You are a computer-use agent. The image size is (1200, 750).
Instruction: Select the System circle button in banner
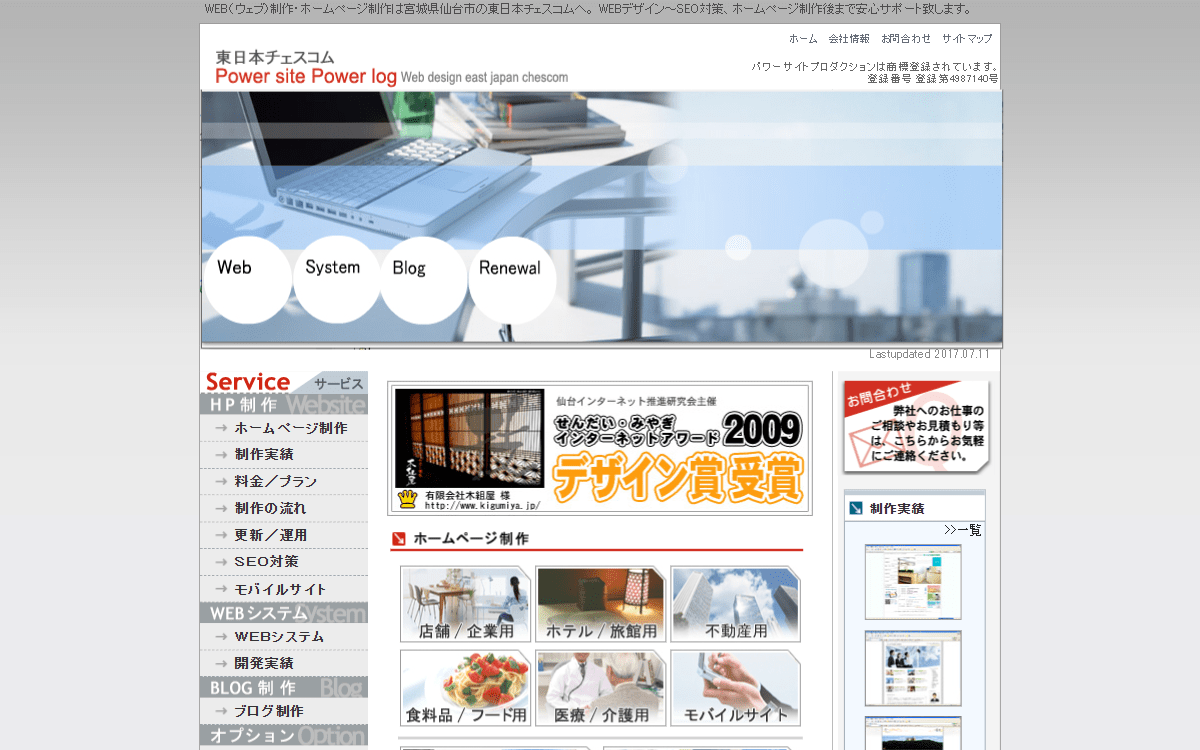coord(336,280)
